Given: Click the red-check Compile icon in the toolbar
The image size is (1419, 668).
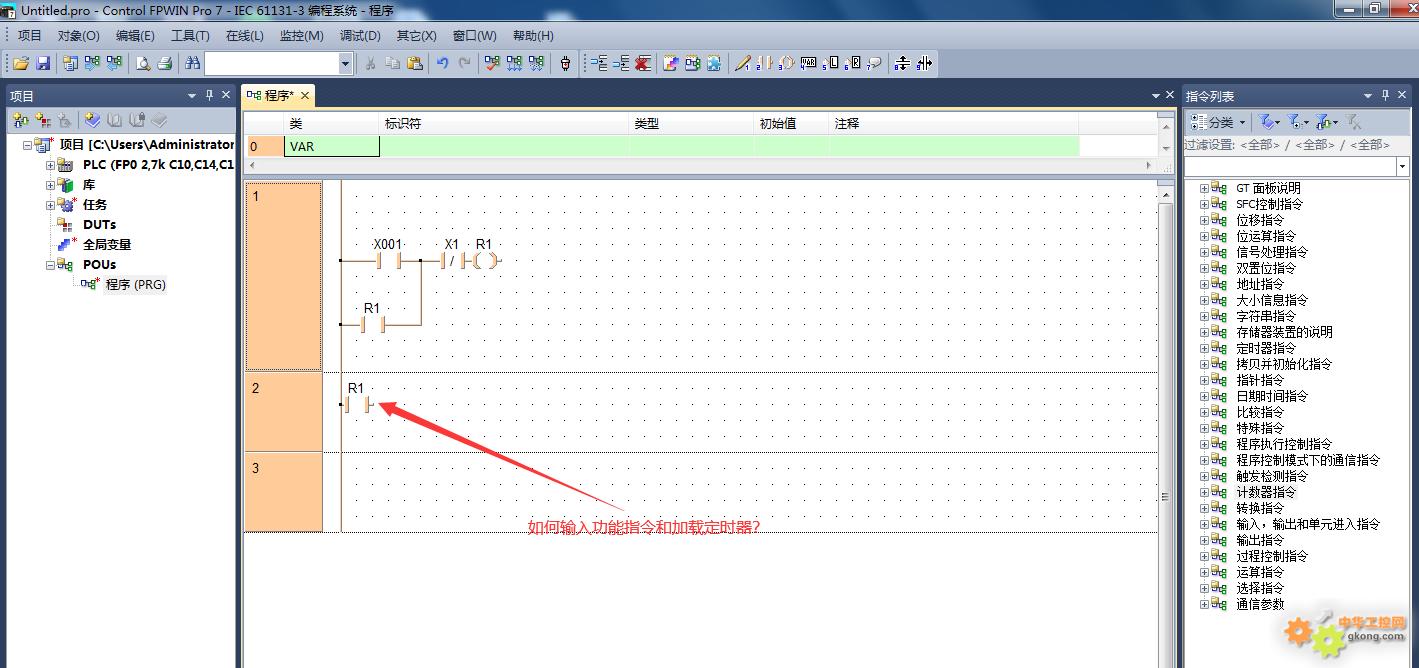Looking at the screenshot, I should [492, 63].
